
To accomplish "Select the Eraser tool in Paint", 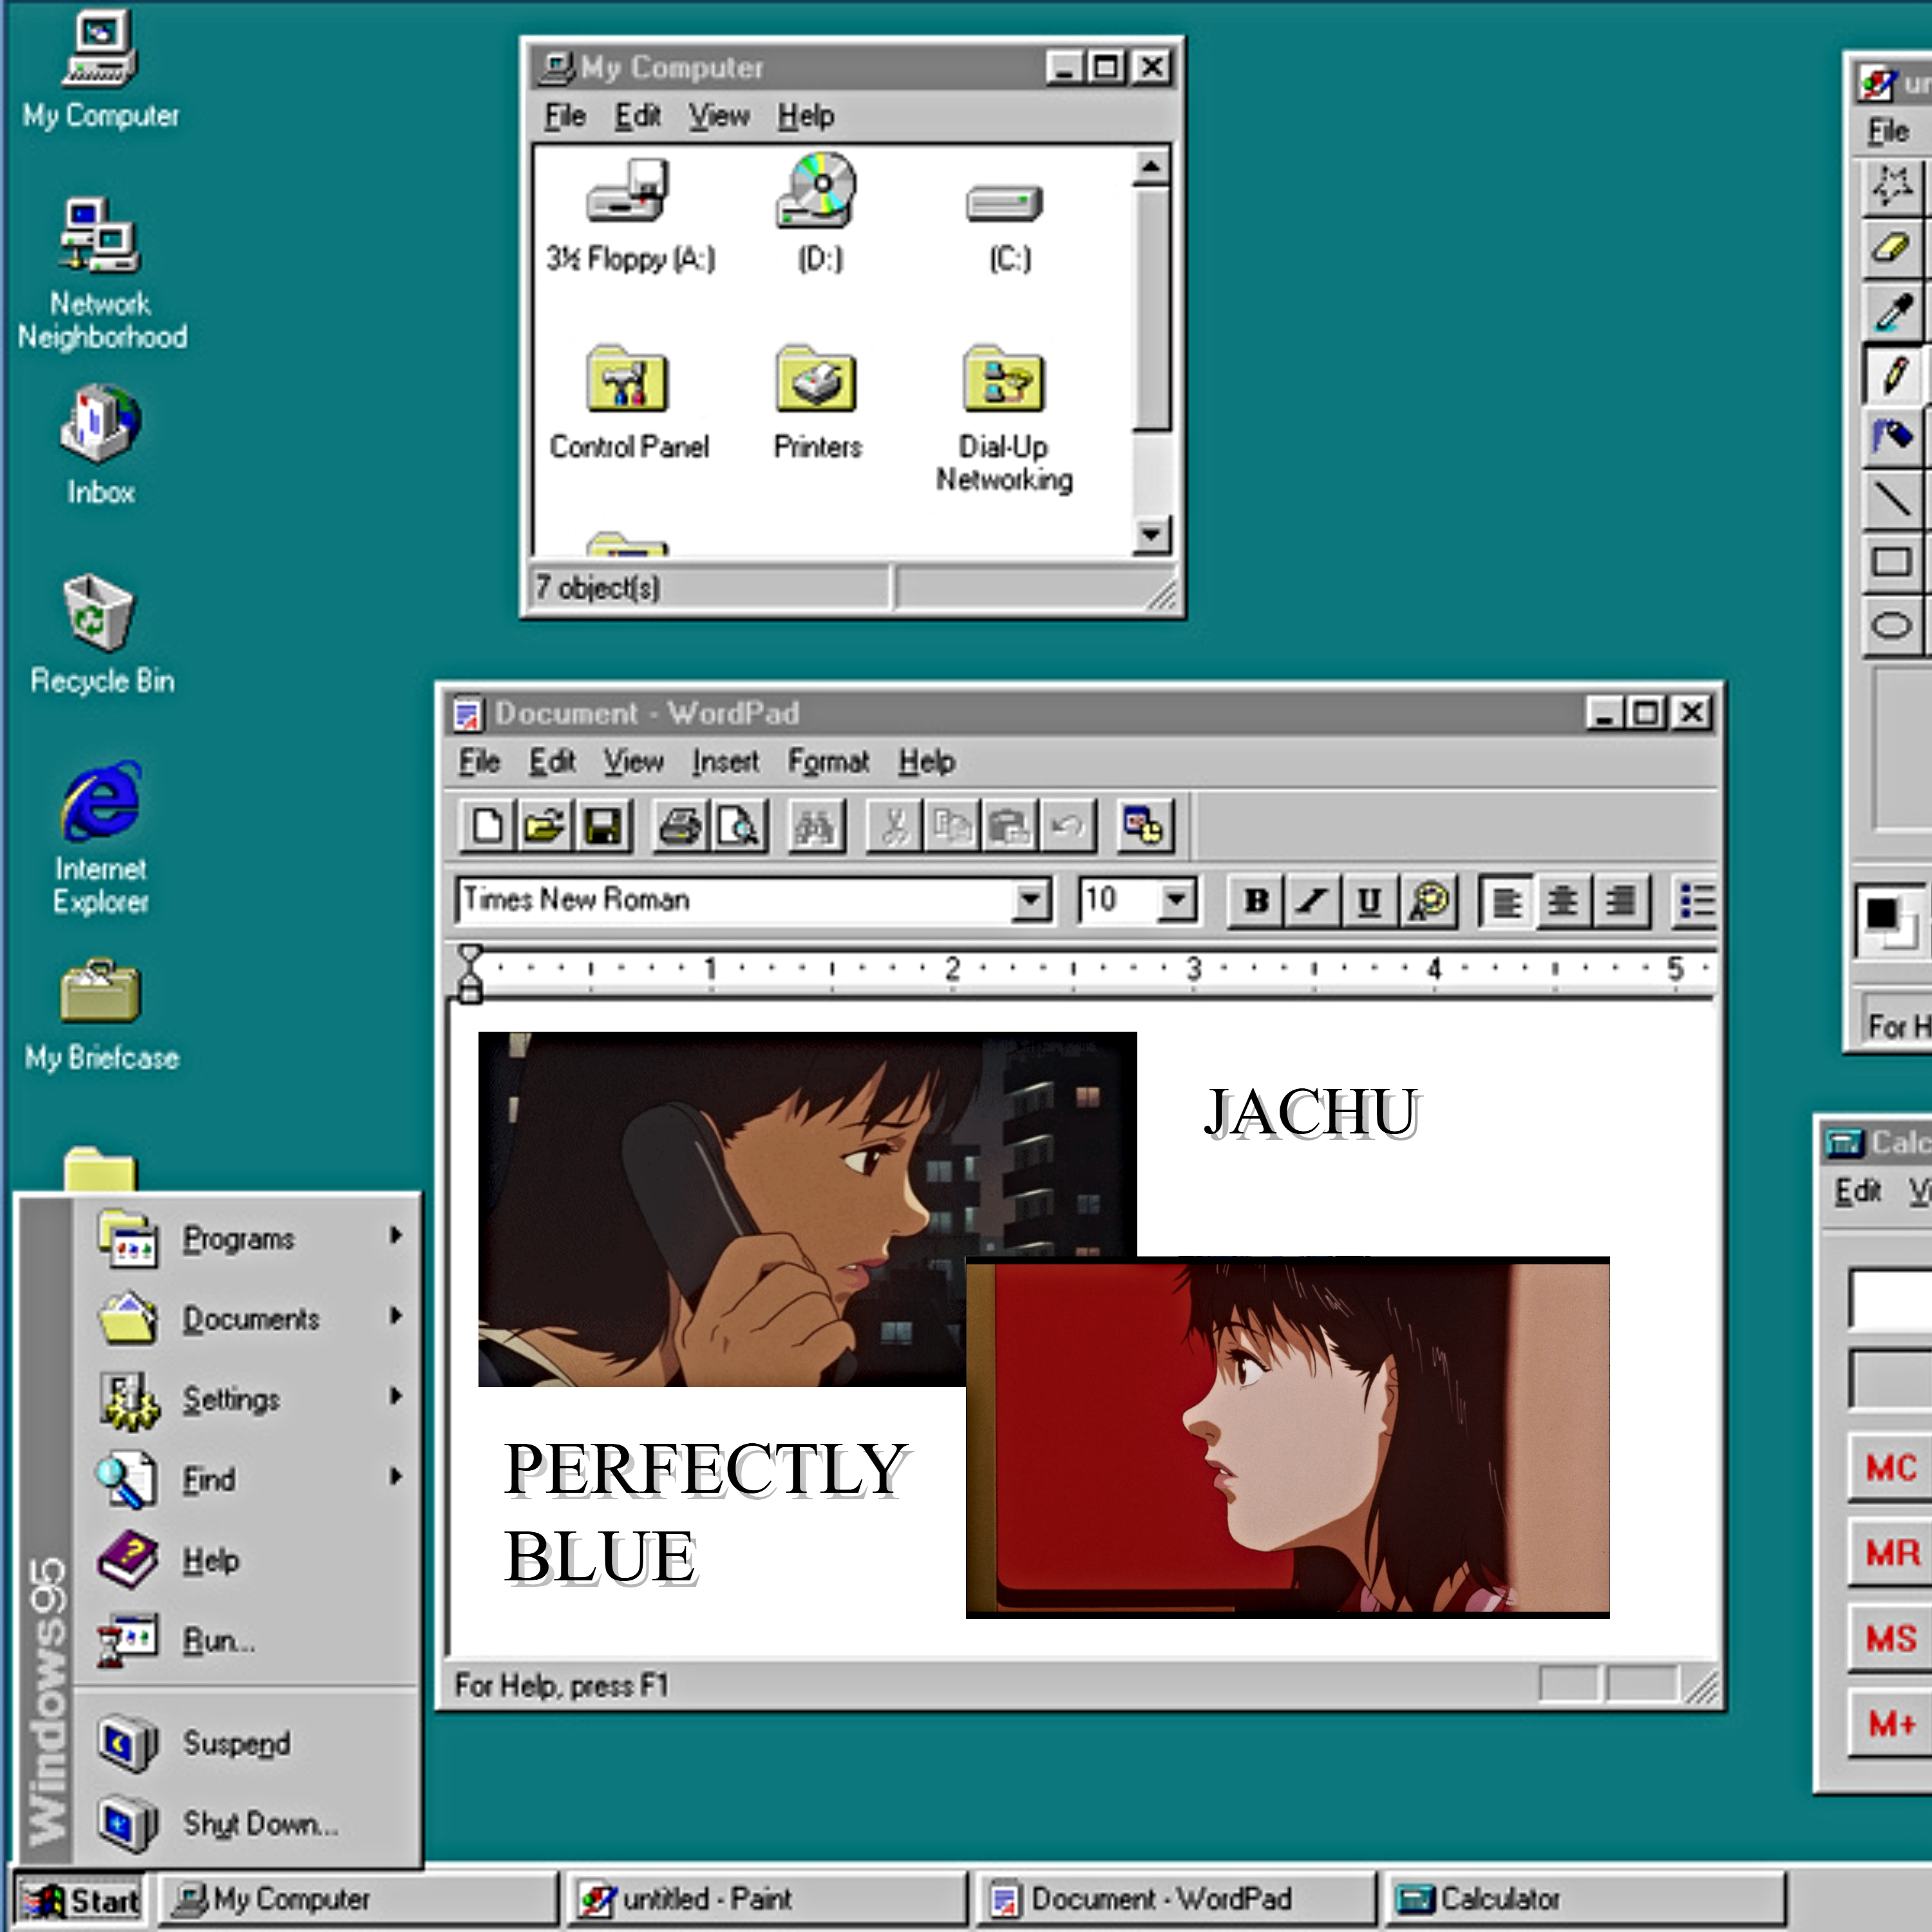I will pyautogui.click(x=1890, y=248).
